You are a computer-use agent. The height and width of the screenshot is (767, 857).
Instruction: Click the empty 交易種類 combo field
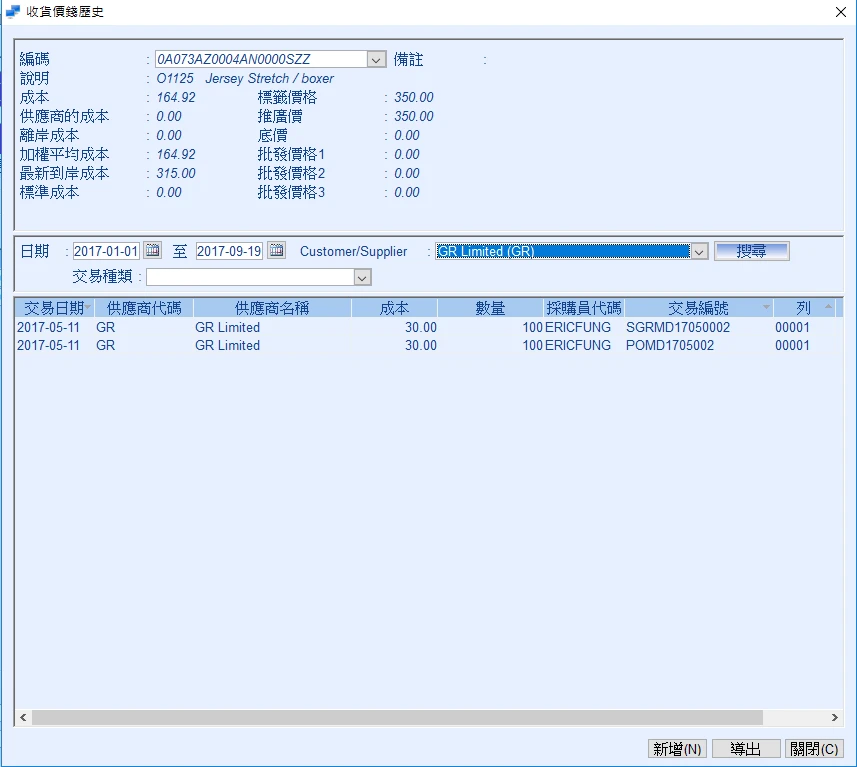[250, 277]
